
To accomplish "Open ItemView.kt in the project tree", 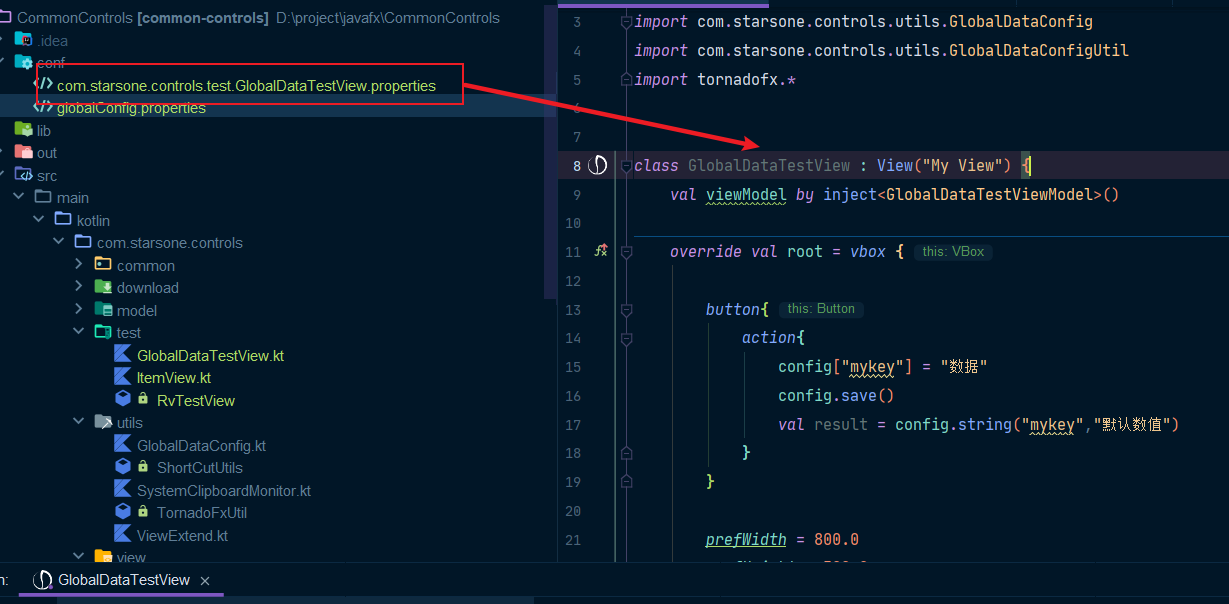I will [174, 377].
